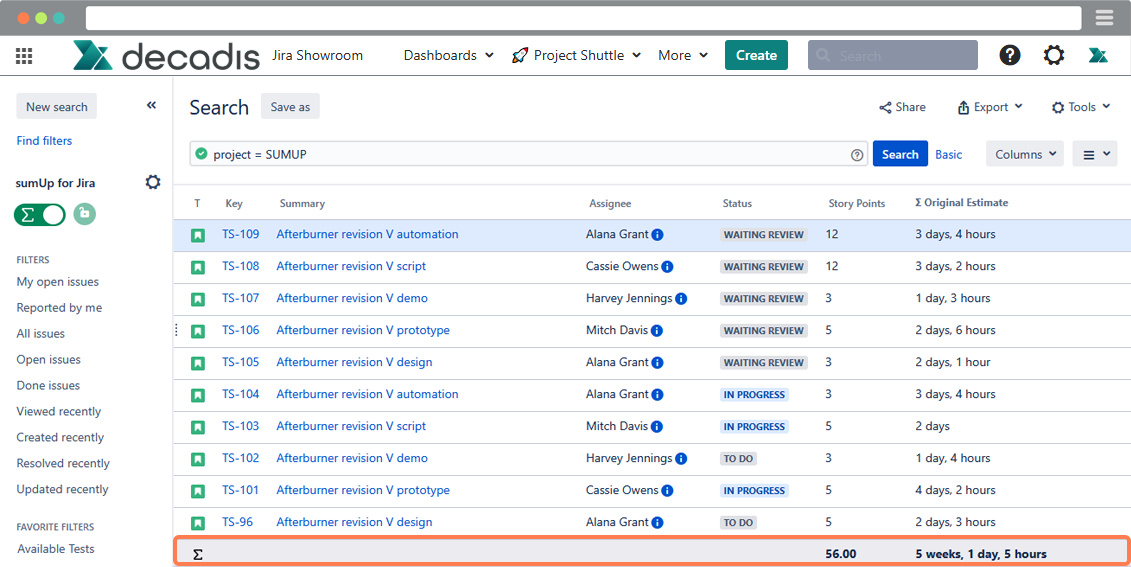Open the Project Shuttle menu
The width and height of the screenshot is (1131, 567).
(576, 55)
